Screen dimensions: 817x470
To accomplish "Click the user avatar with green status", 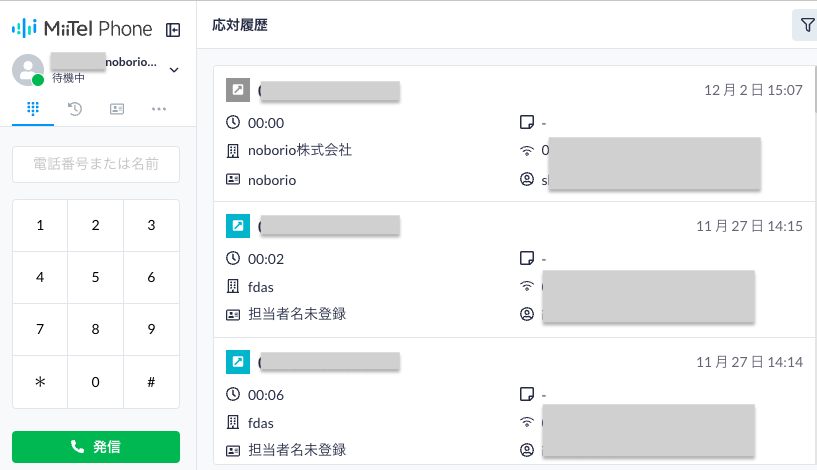I will [x=28, y=70].
